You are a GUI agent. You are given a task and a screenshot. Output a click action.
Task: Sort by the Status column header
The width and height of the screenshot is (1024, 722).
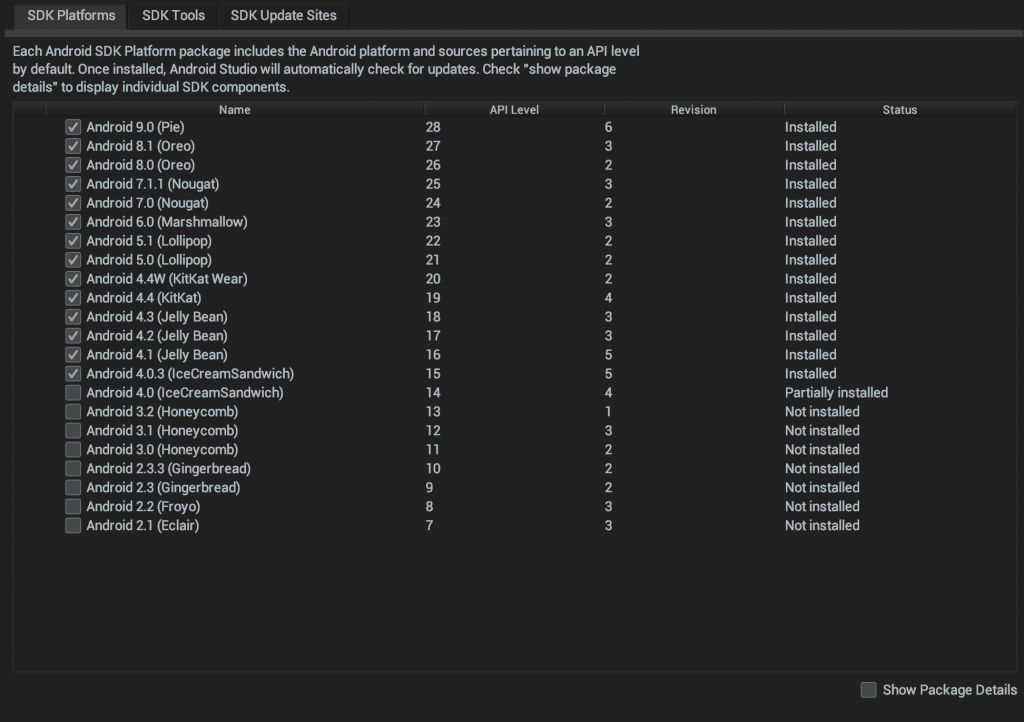[900, 110]
